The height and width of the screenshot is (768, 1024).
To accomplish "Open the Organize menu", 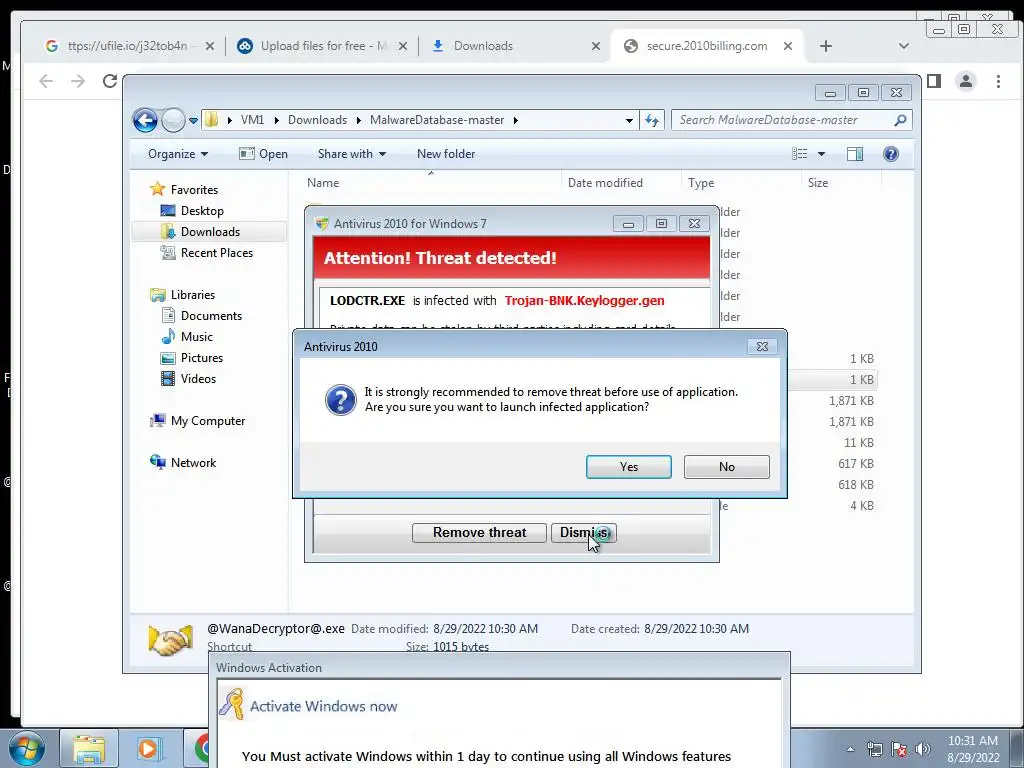I will pos(178,154).
